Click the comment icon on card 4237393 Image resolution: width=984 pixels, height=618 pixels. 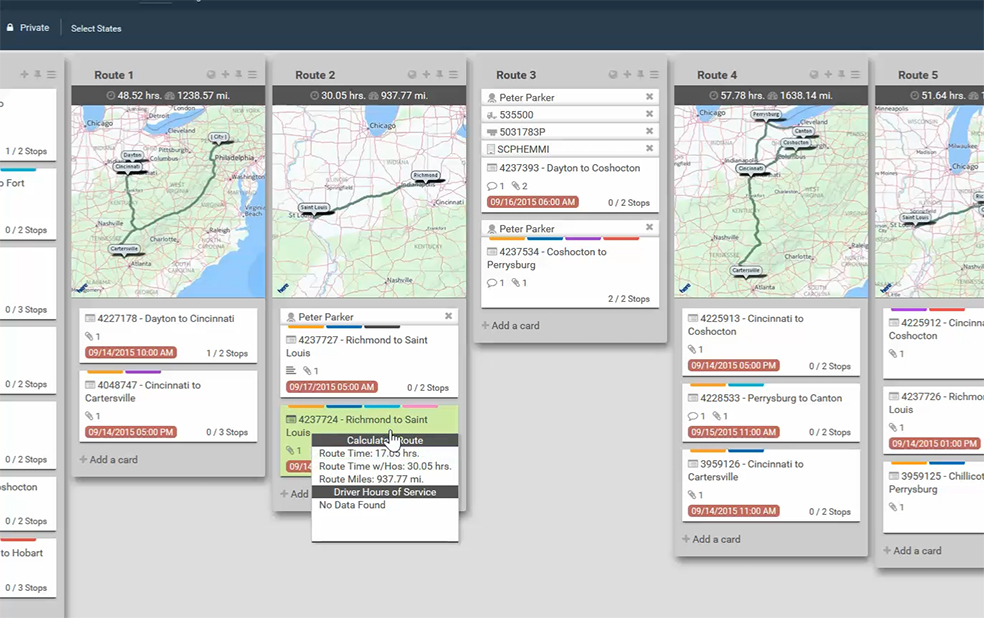point(492,185)
